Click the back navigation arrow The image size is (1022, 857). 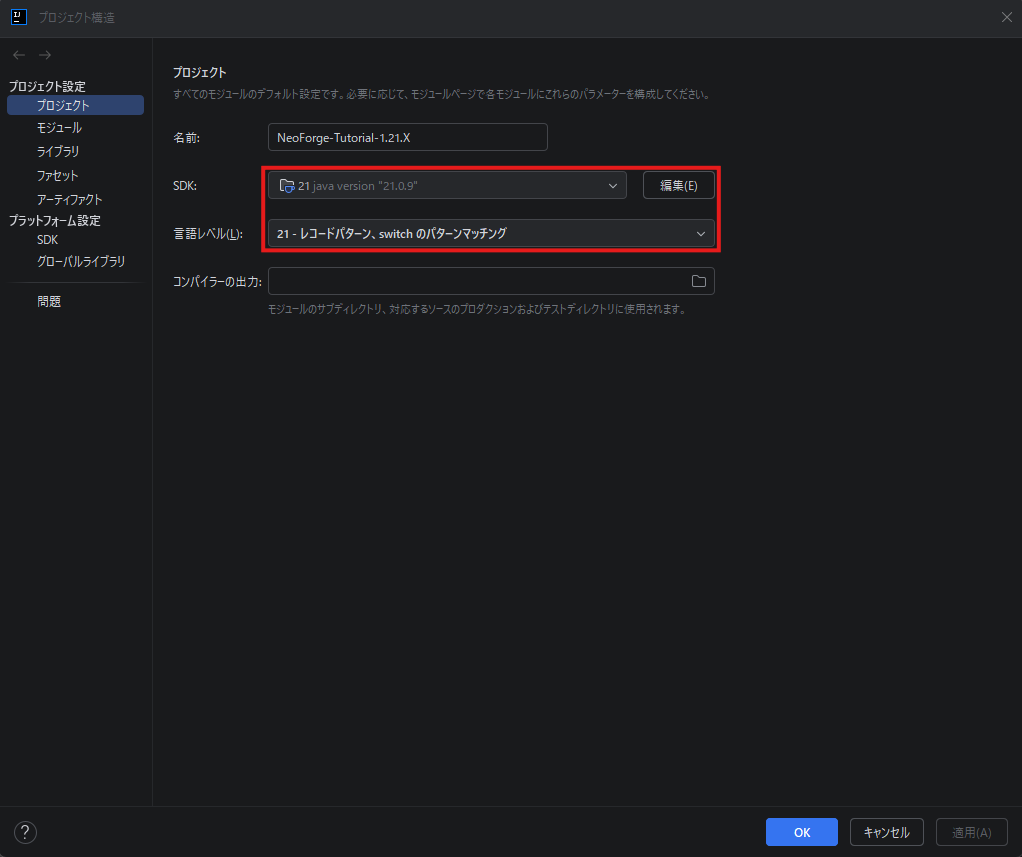[19, 55]
